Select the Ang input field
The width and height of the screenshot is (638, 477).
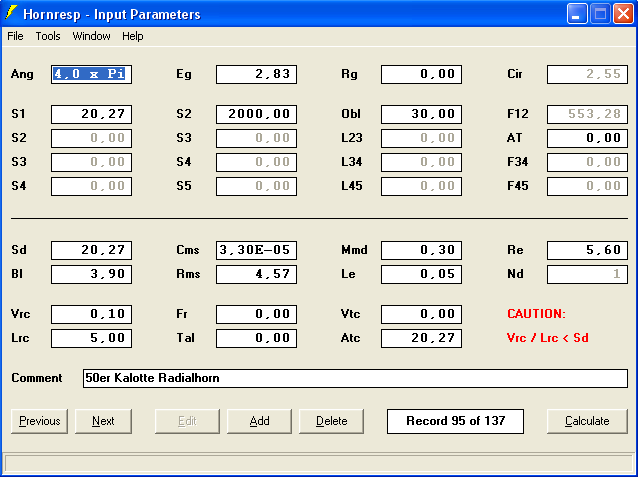coord(92,74)
